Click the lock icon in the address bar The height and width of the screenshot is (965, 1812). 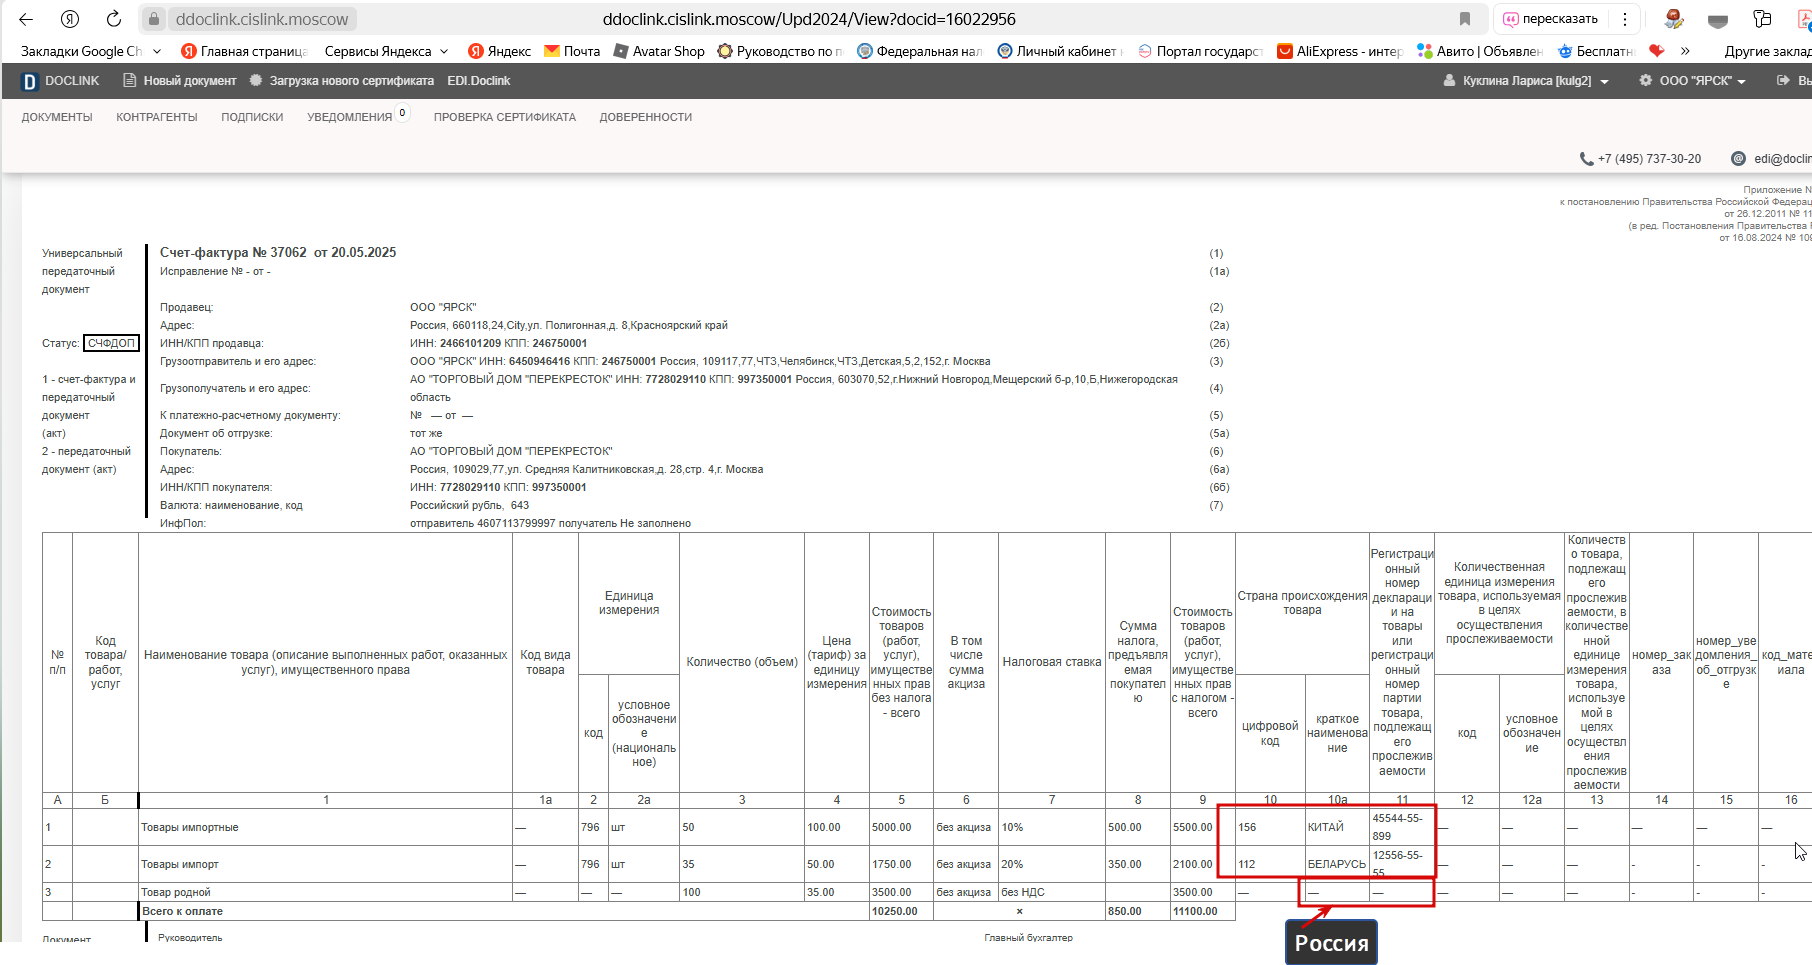pyautogui.click(x=154, y=19)
